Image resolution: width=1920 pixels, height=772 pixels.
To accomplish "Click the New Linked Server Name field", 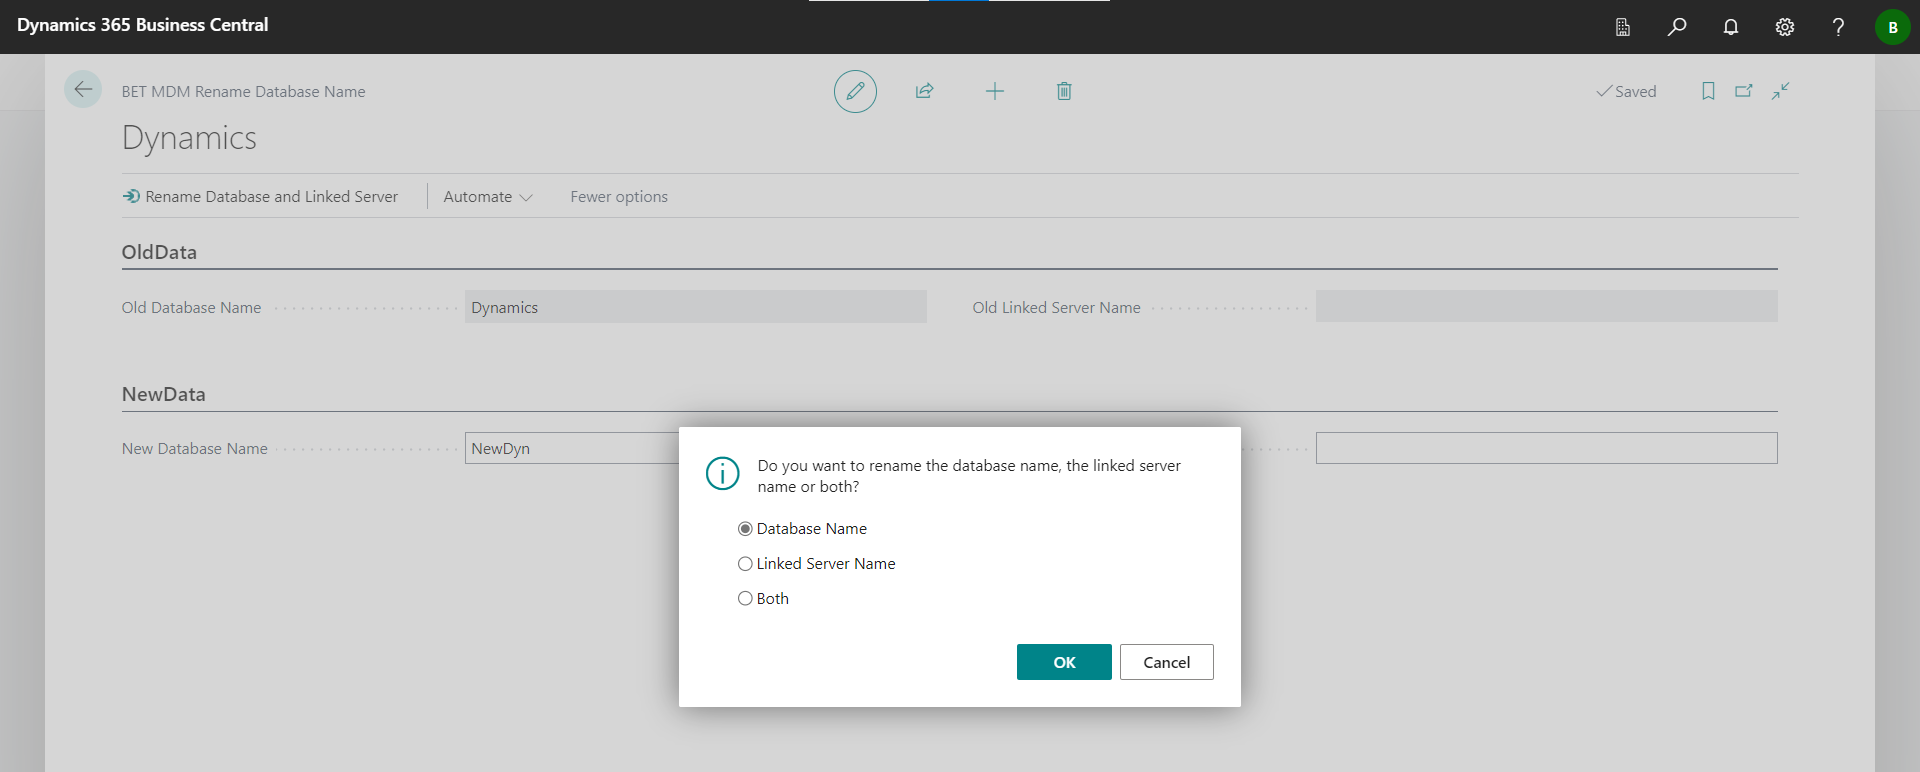I will pos(1547,448).
